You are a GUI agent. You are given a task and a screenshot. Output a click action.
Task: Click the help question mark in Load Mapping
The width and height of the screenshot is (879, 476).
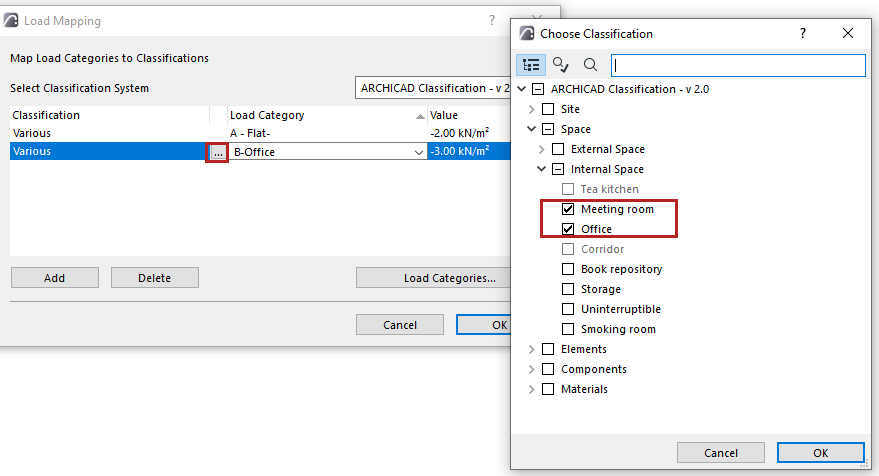(492, 21)
